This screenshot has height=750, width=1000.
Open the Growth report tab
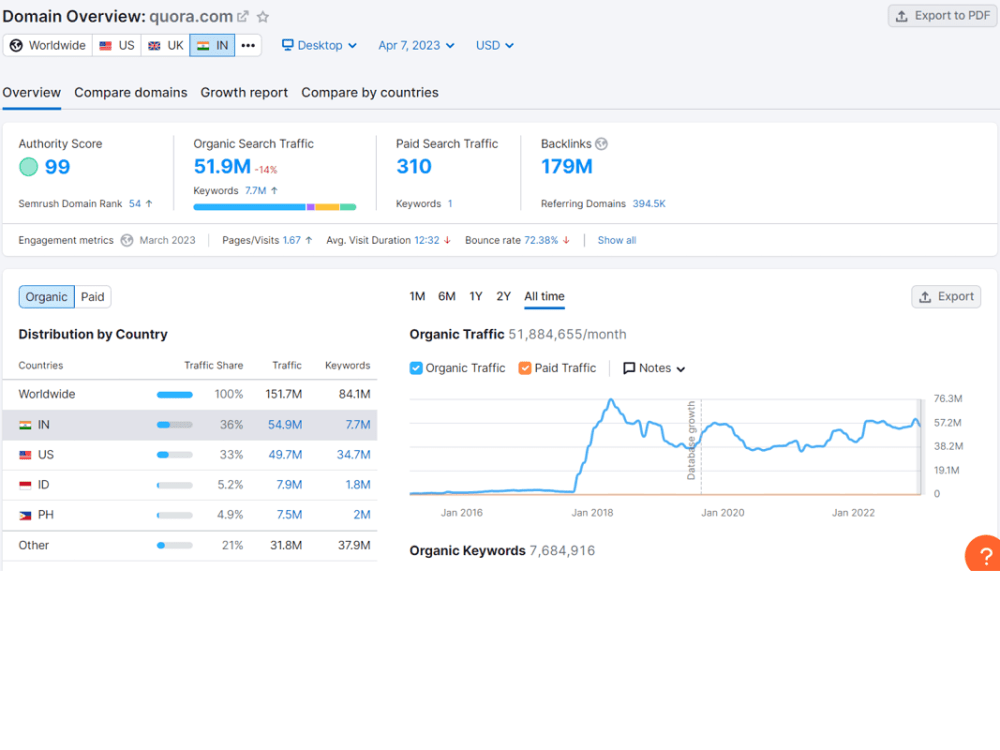(x=244, y=92)
